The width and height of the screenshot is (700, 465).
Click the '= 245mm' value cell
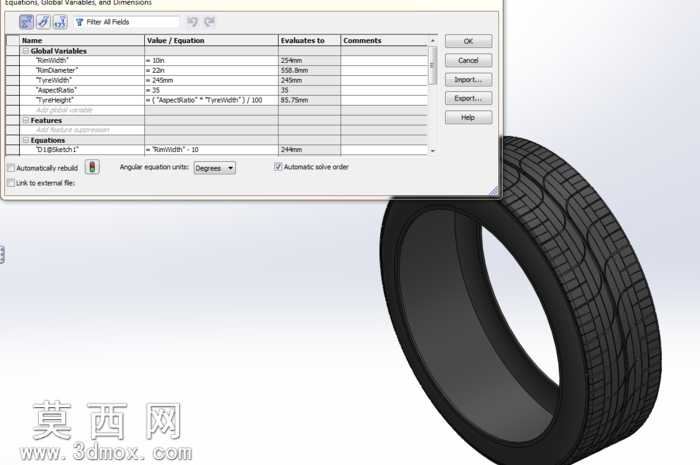tap(211, 80)
